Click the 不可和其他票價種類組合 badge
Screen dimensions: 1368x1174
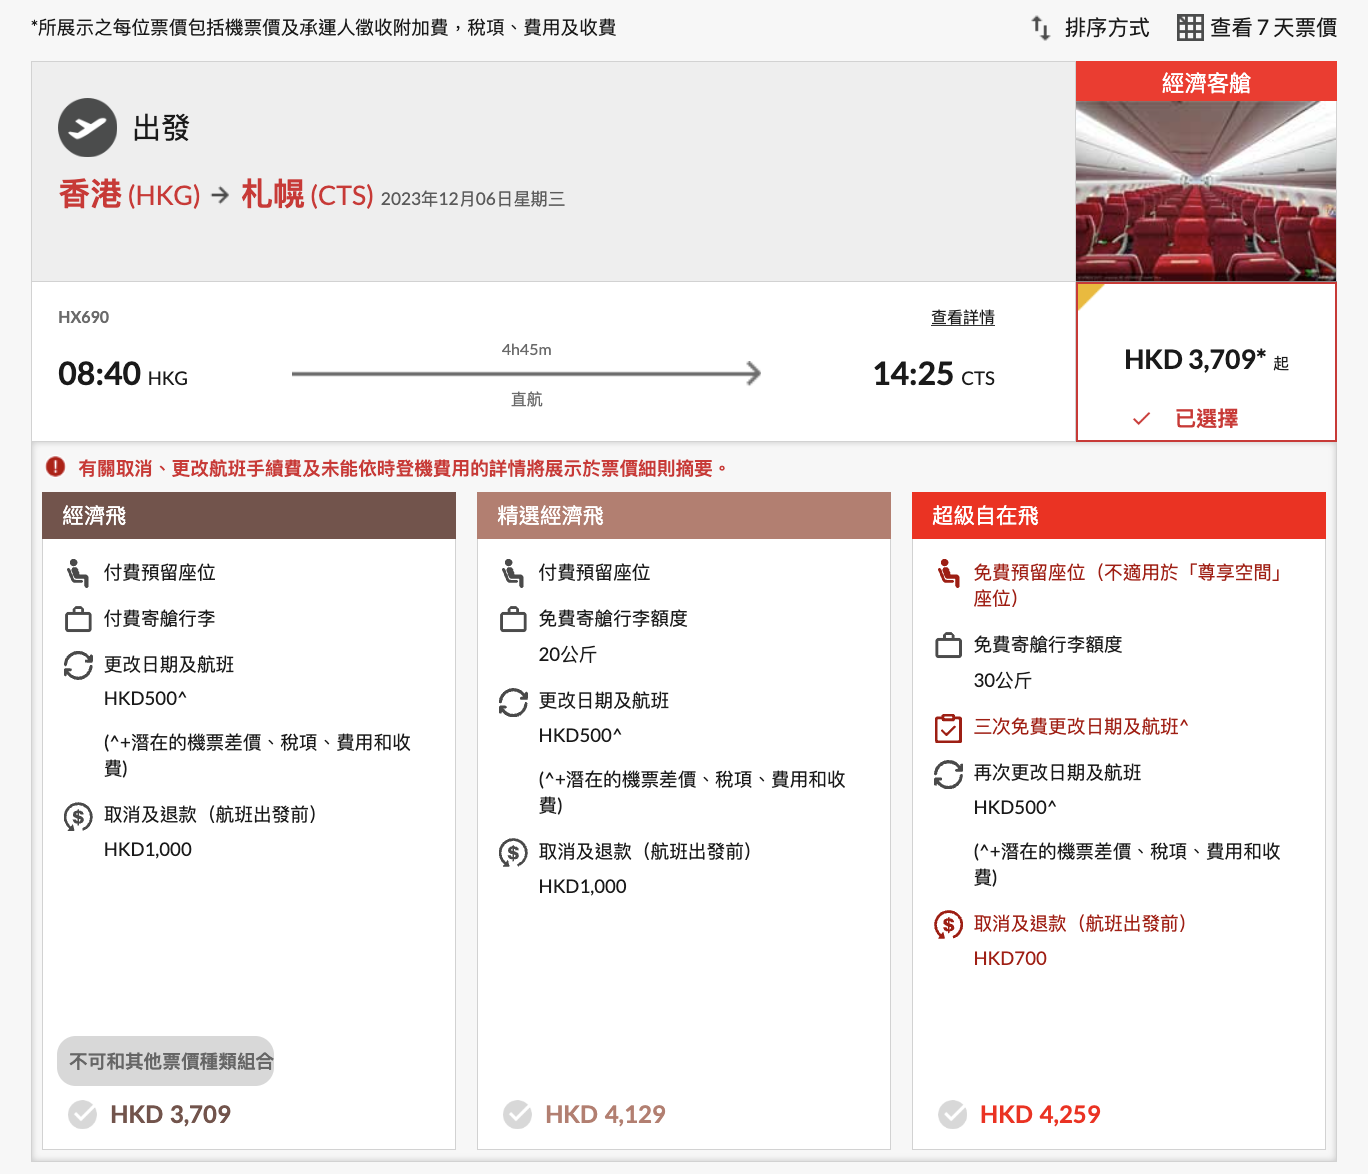click(166, 1061)
